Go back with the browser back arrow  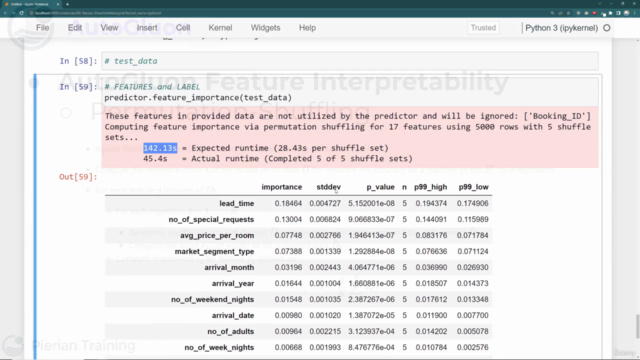[x=5, y=13]
